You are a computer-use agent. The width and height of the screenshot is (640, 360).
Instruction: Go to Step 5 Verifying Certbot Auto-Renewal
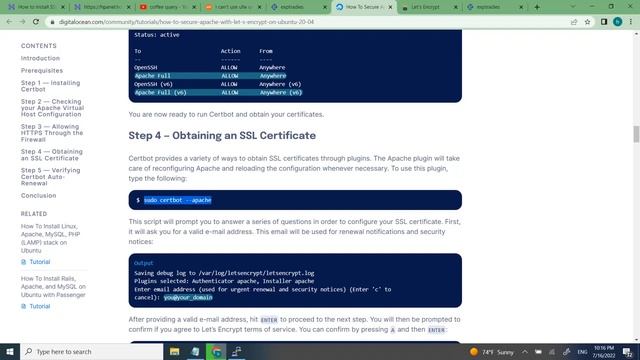point(51,177)
